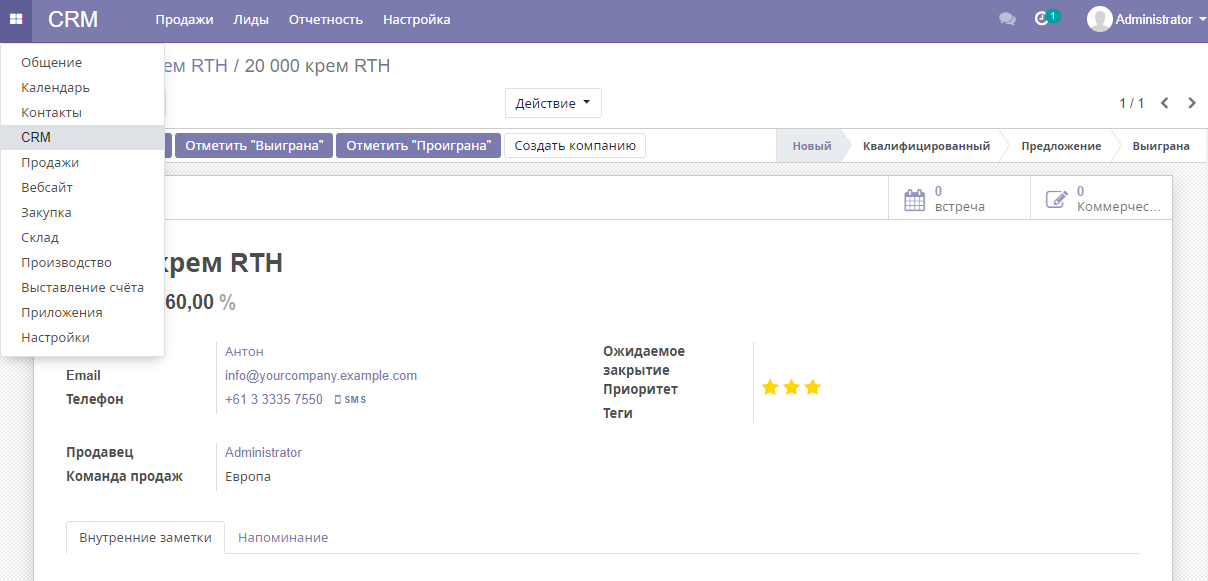Open the activities clock icon with badge

[1043, 18]
